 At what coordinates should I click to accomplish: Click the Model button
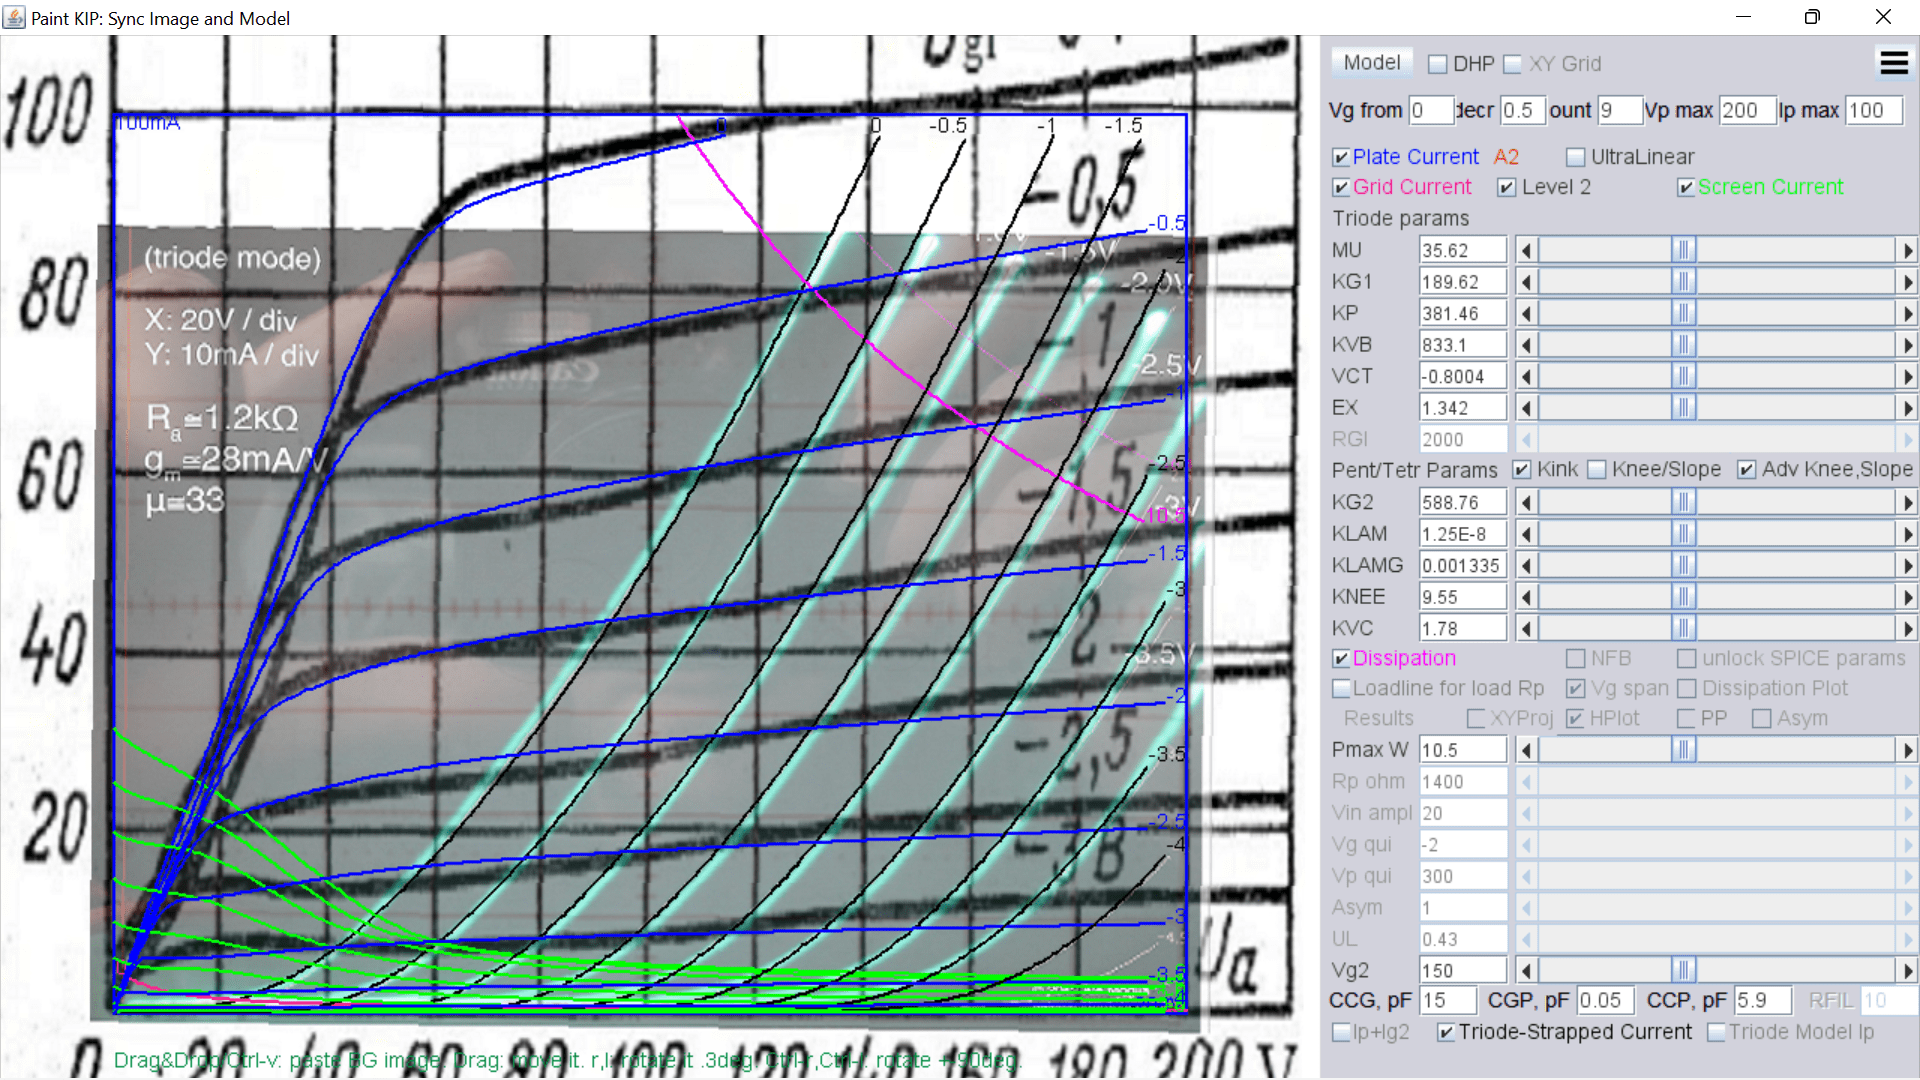[1372, 62]
